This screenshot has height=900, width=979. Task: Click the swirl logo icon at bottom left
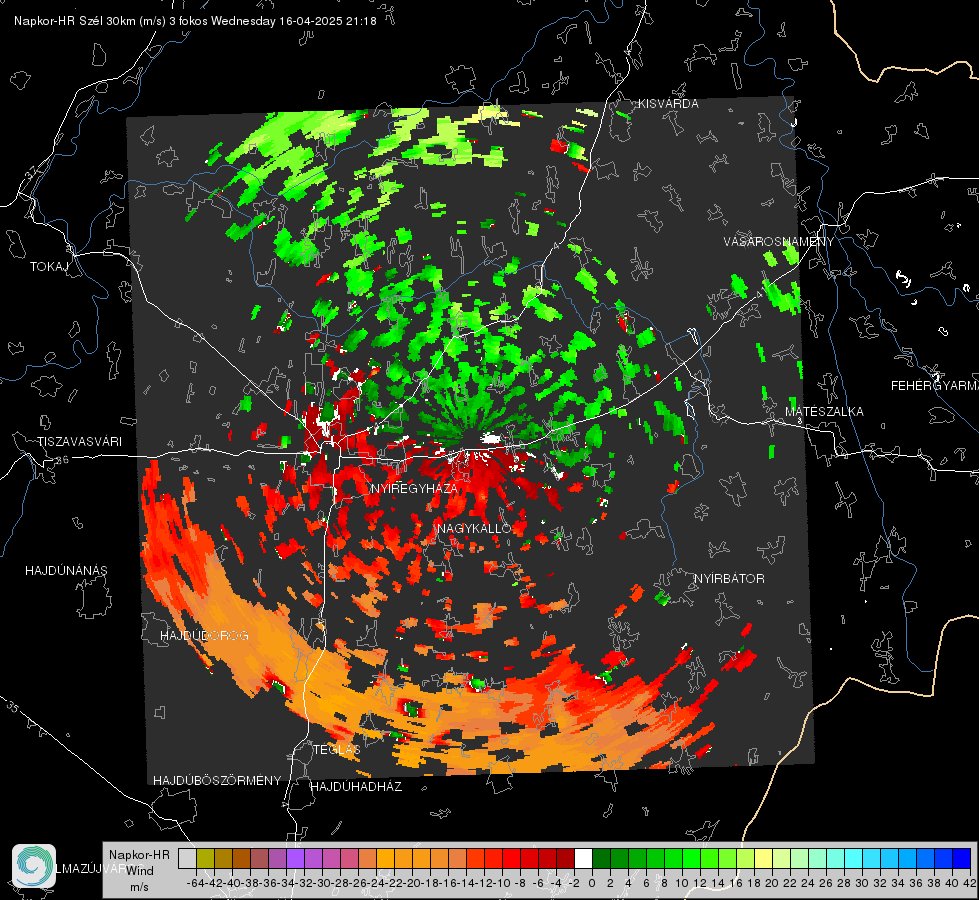tap(34, 866)
